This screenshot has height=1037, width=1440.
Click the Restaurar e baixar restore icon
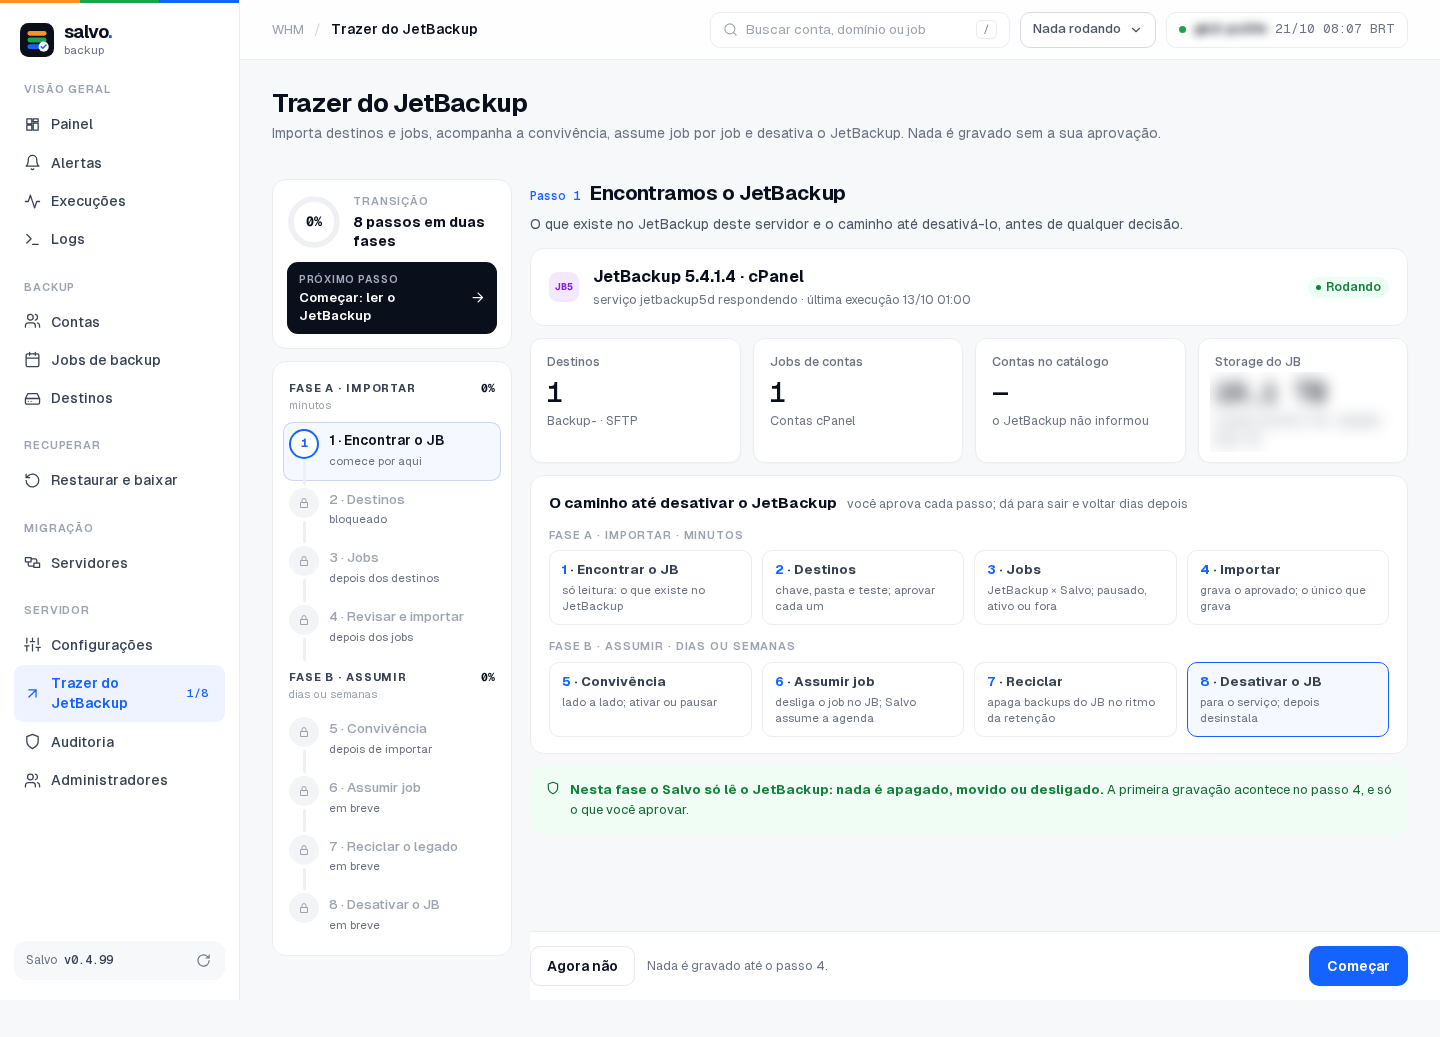(x=33, y=480)
